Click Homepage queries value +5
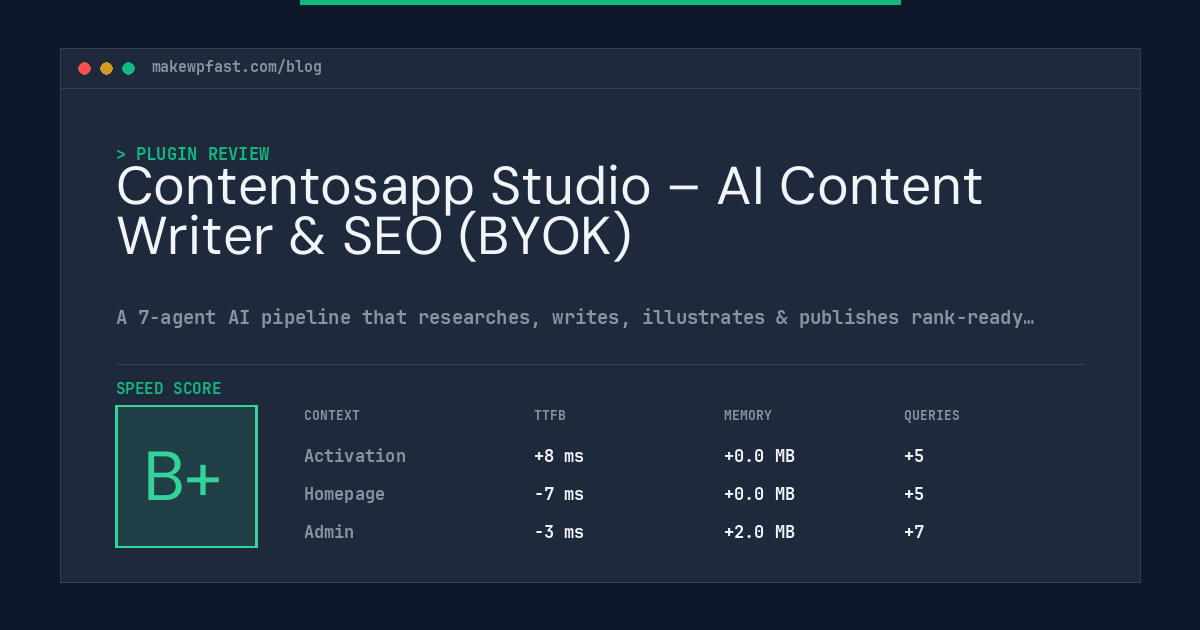This screenshot has height=630, width=1200. pyautogui.click(x=914, y=494)
